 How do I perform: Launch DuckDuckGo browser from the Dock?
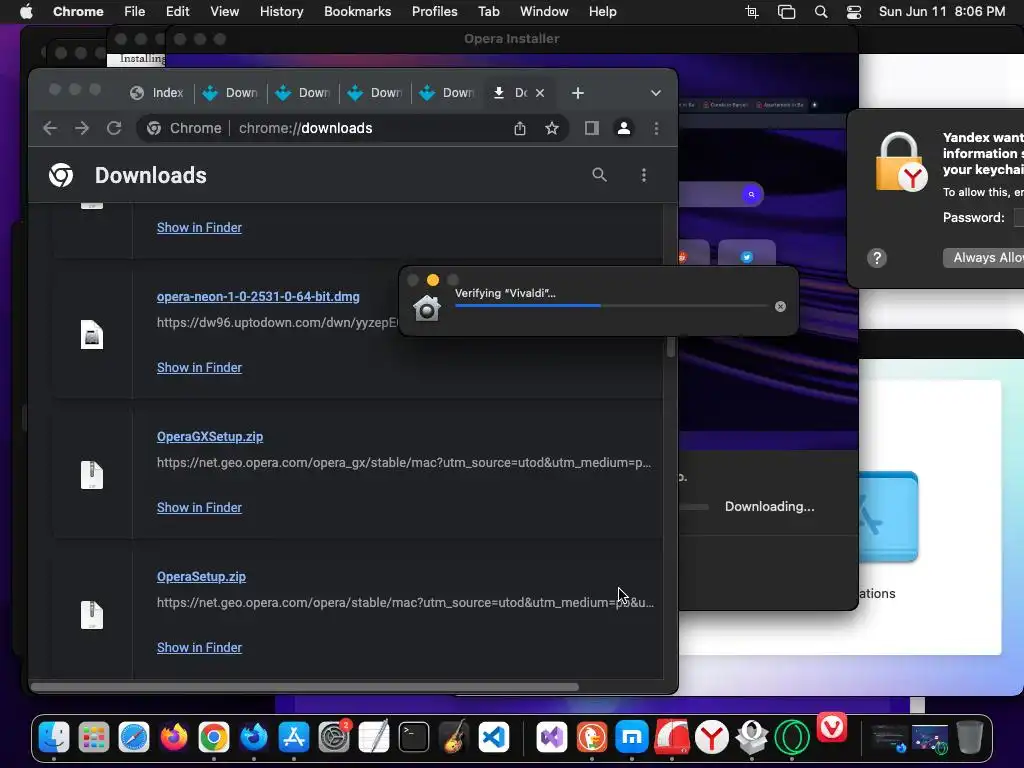[x=592, y=737]
